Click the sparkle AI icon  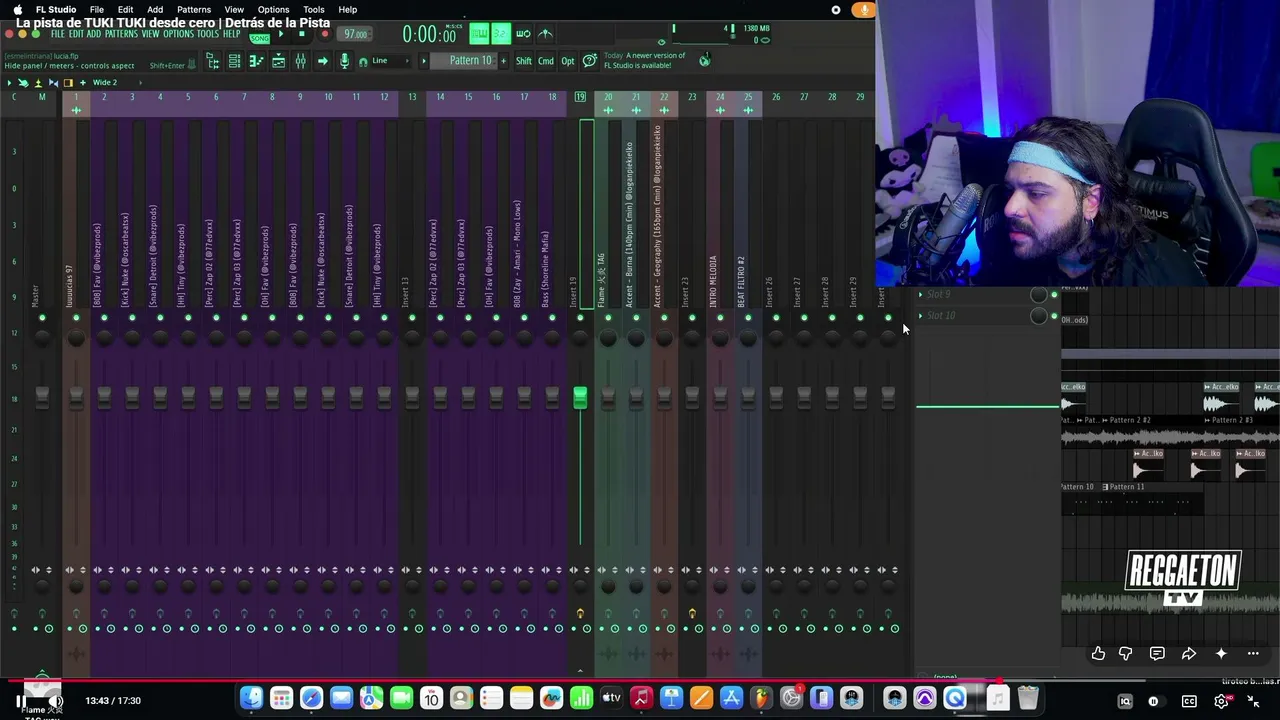pyautogui.click(x=1221, y=654)
